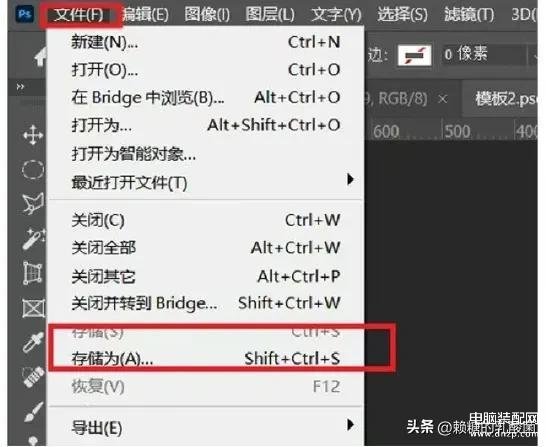Image resolution: width=549 pixels, height=447 pixels.
Task: Select the Eyedropper tool
Action: point(33,342)
